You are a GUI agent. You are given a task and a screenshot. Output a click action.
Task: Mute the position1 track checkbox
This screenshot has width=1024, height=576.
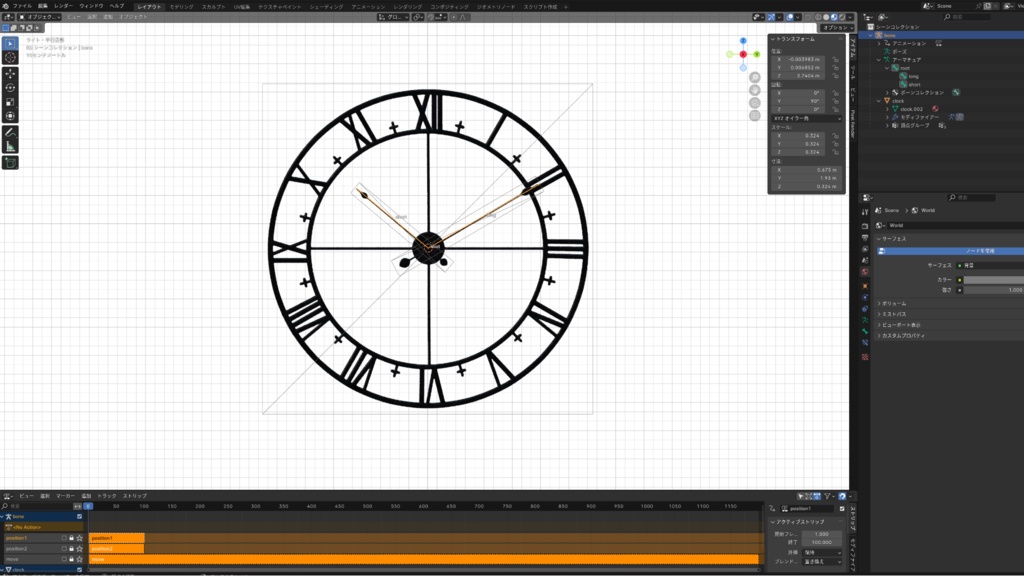pos(64,538)
